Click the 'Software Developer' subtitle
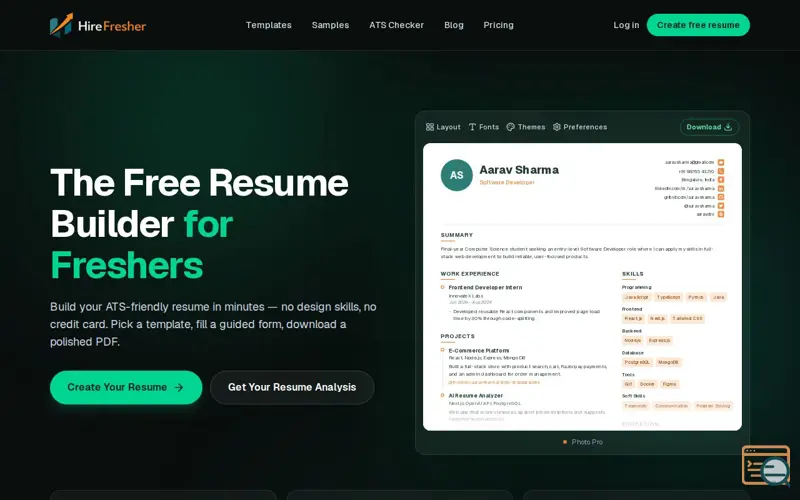800x500 pixels. pyautogui.click(x=507, y=182)
